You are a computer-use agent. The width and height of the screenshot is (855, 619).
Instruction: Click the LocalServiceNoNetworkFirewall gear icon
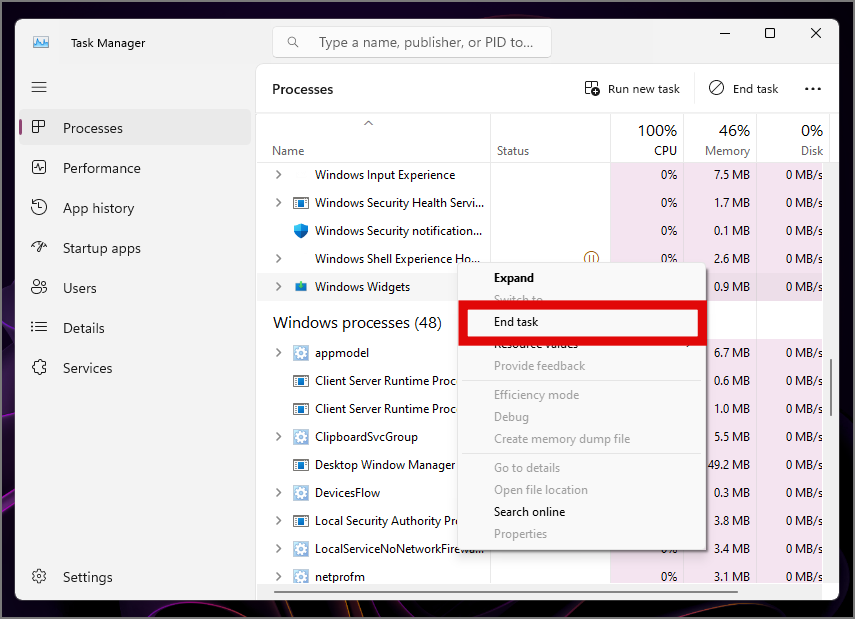(301, 549)
